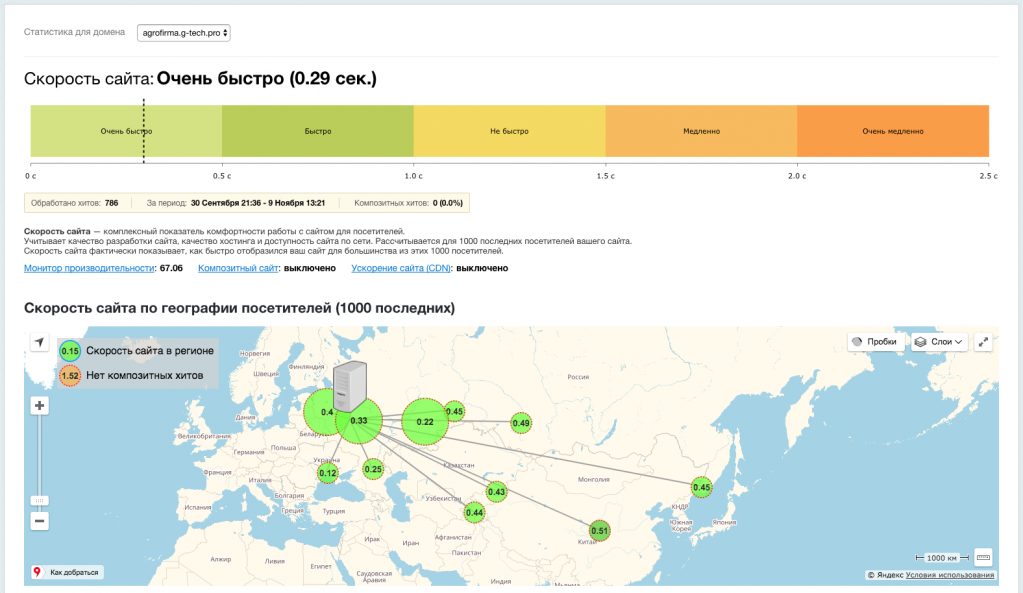Open Монитор производительности link
The image size is (1023, 593).
click(89, 268)
